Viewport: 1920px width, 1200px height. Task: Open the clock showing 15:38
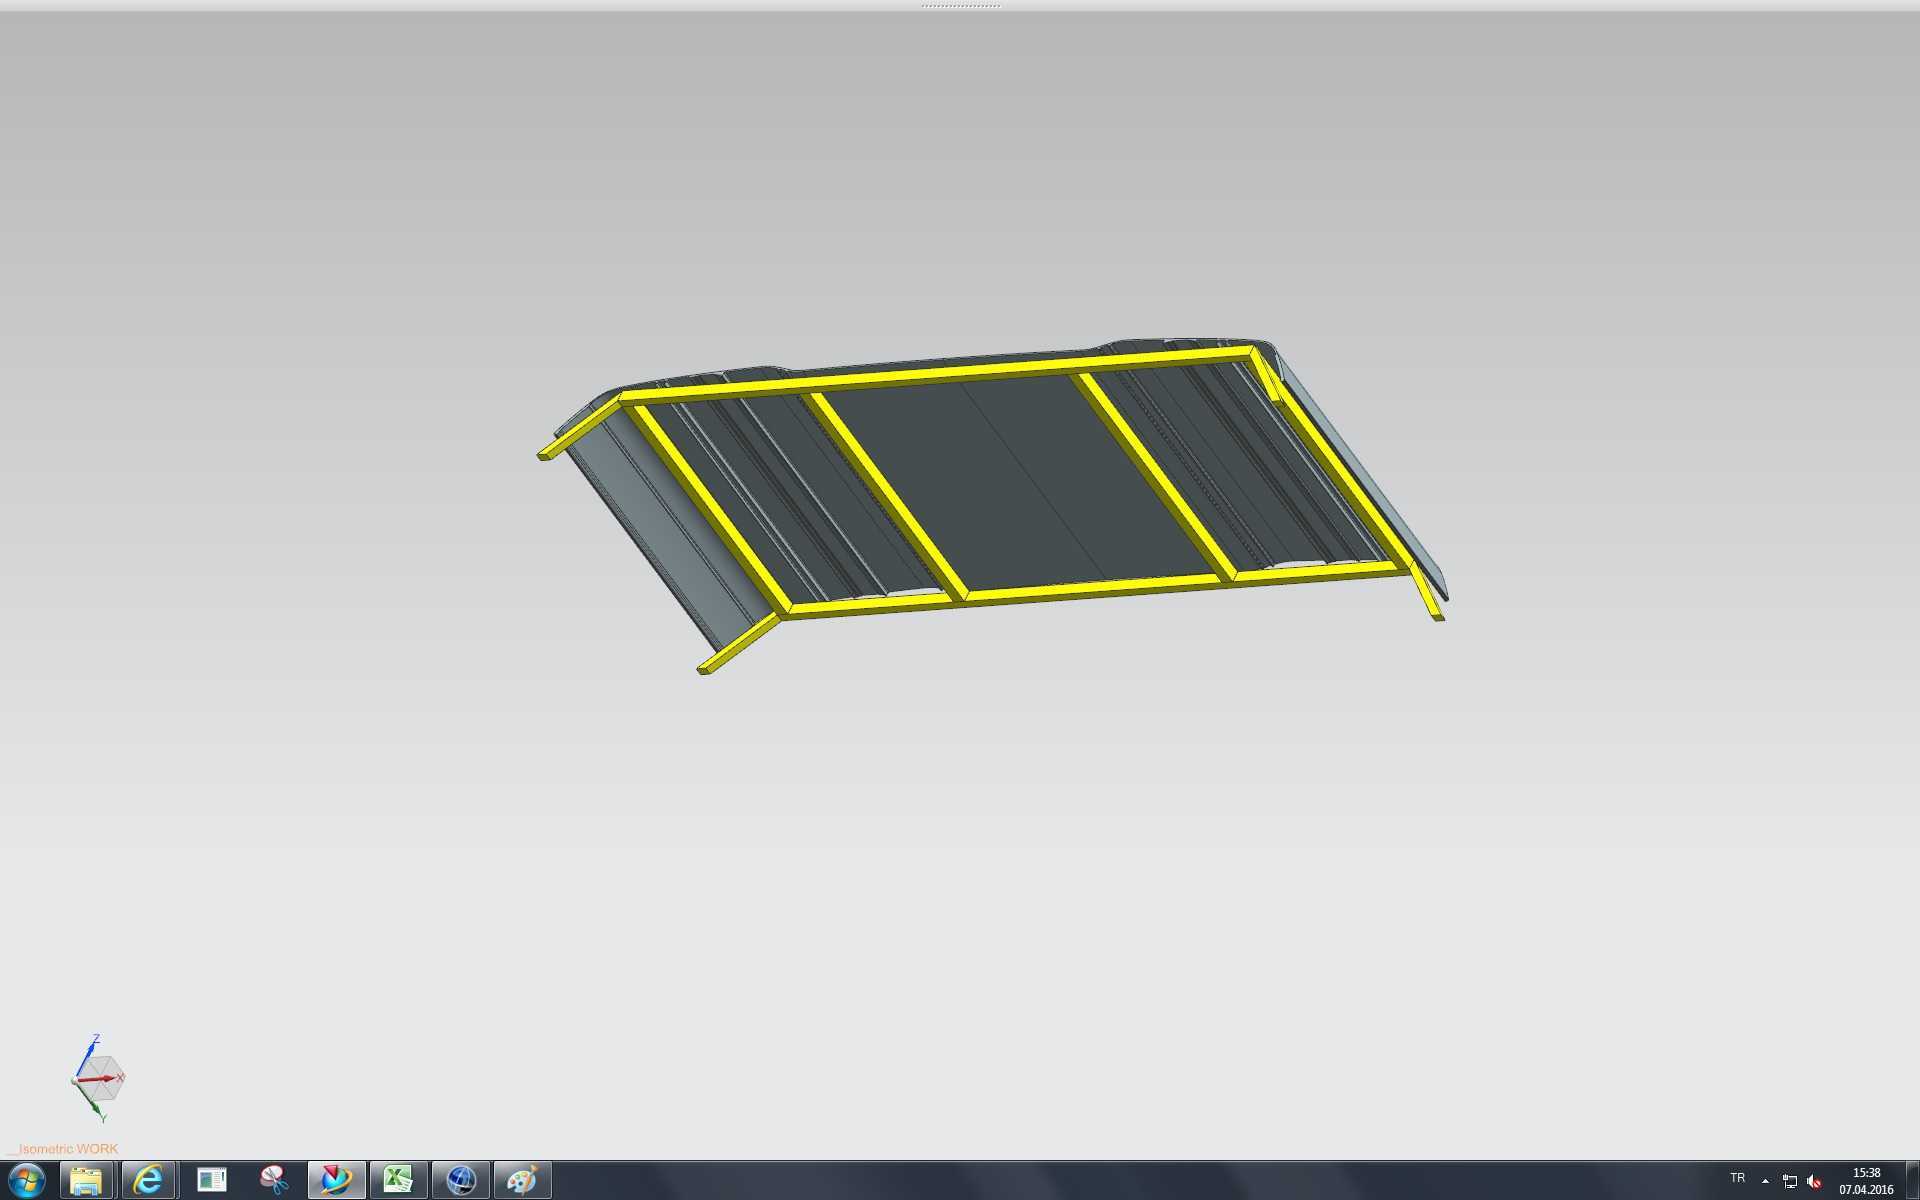click(1866, 1181)
